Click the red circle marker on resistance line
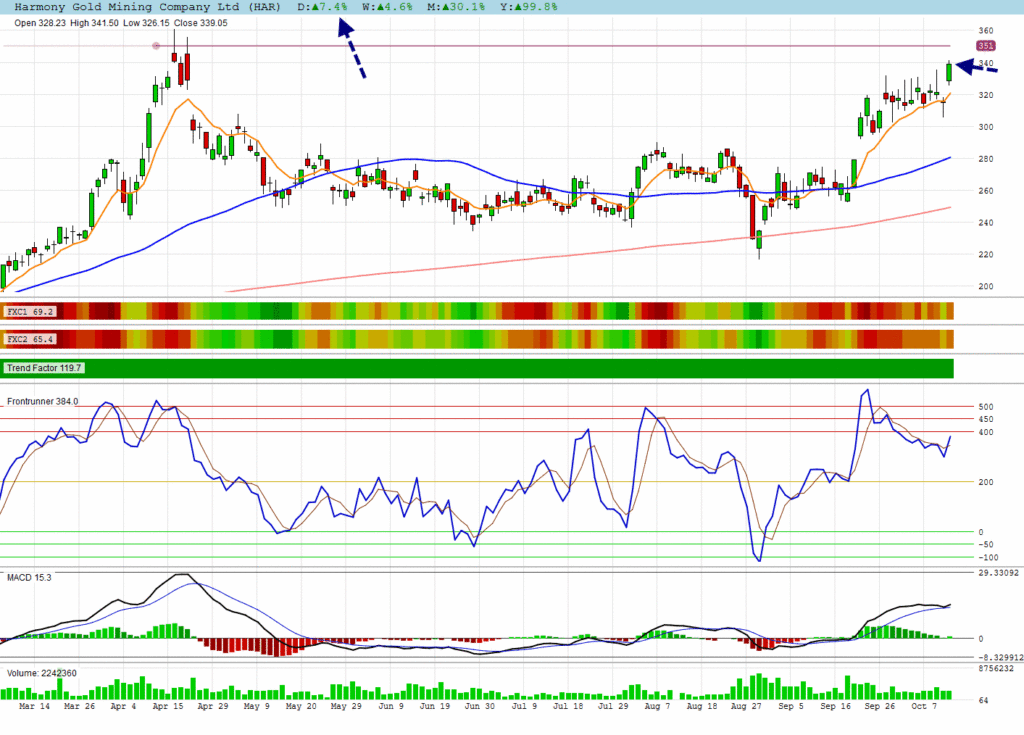This screenshot has width=1024, height=735. (155, 46)
